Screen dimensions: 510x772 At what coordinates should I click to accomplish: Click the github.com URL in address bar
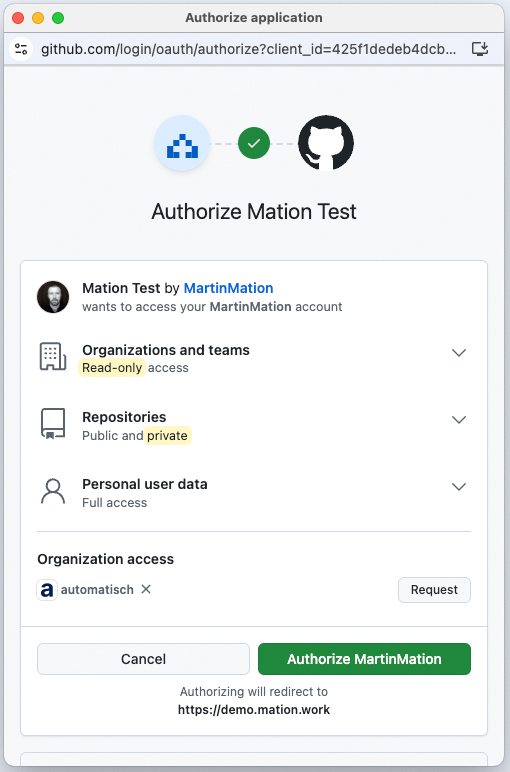coord(248,49)
